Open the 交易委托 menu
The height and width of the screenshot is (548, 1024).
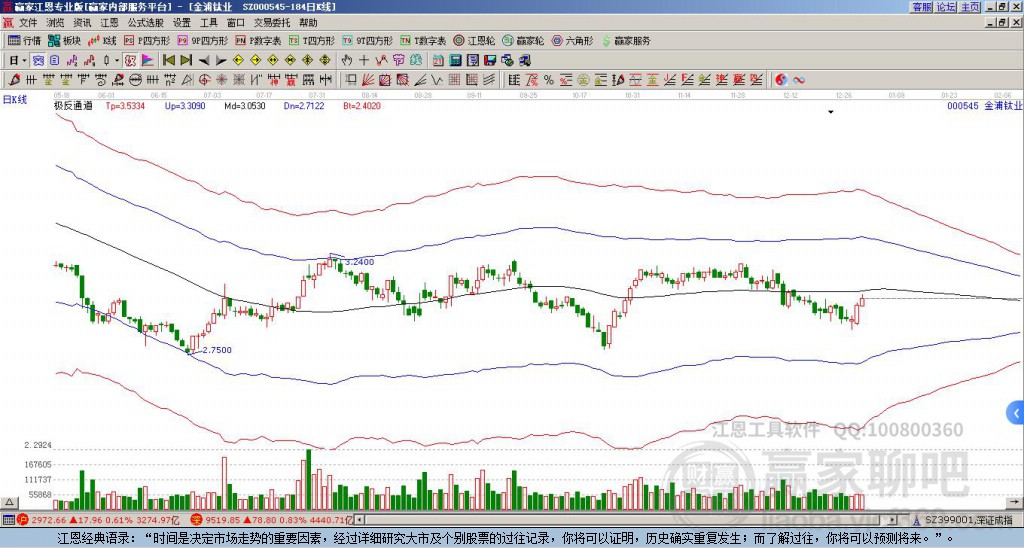point(272,23)
